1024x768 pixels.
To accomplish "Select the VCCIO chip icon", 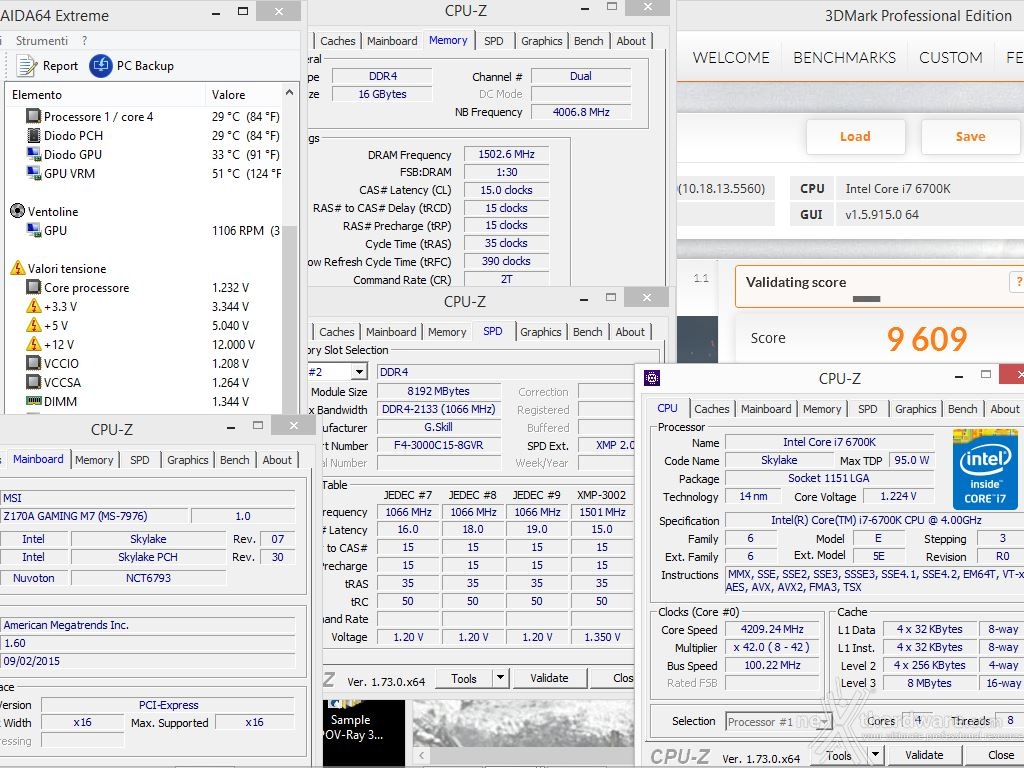I will coord(33,362).
